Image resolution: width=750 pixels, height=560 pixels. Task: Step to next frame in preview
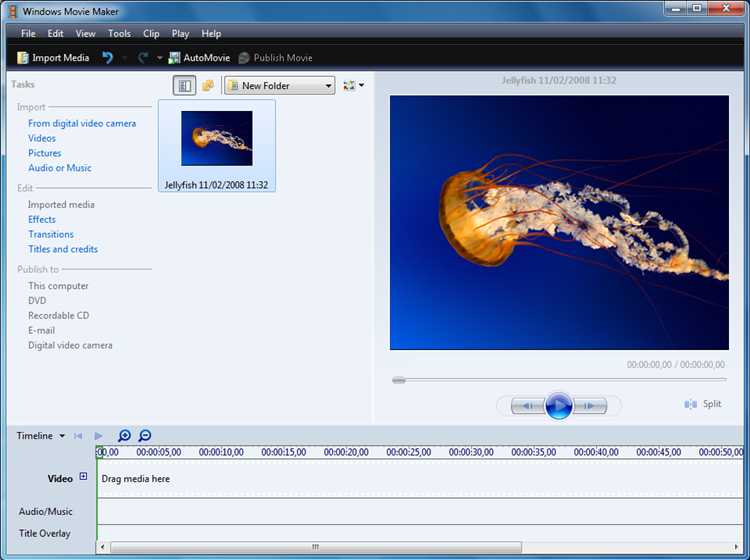(x=590, y=406)
